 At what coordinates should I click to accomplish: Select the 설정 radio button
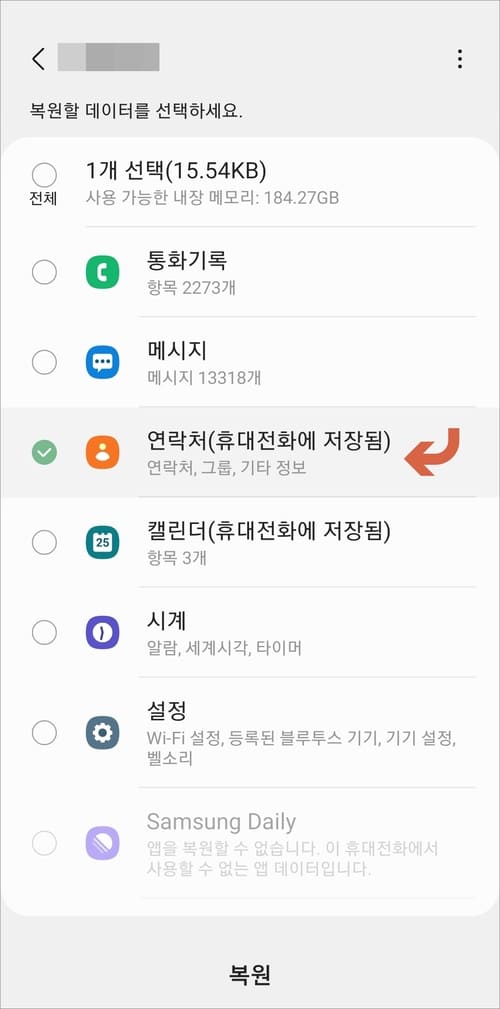pyautogui.click(x=44, y=732)
